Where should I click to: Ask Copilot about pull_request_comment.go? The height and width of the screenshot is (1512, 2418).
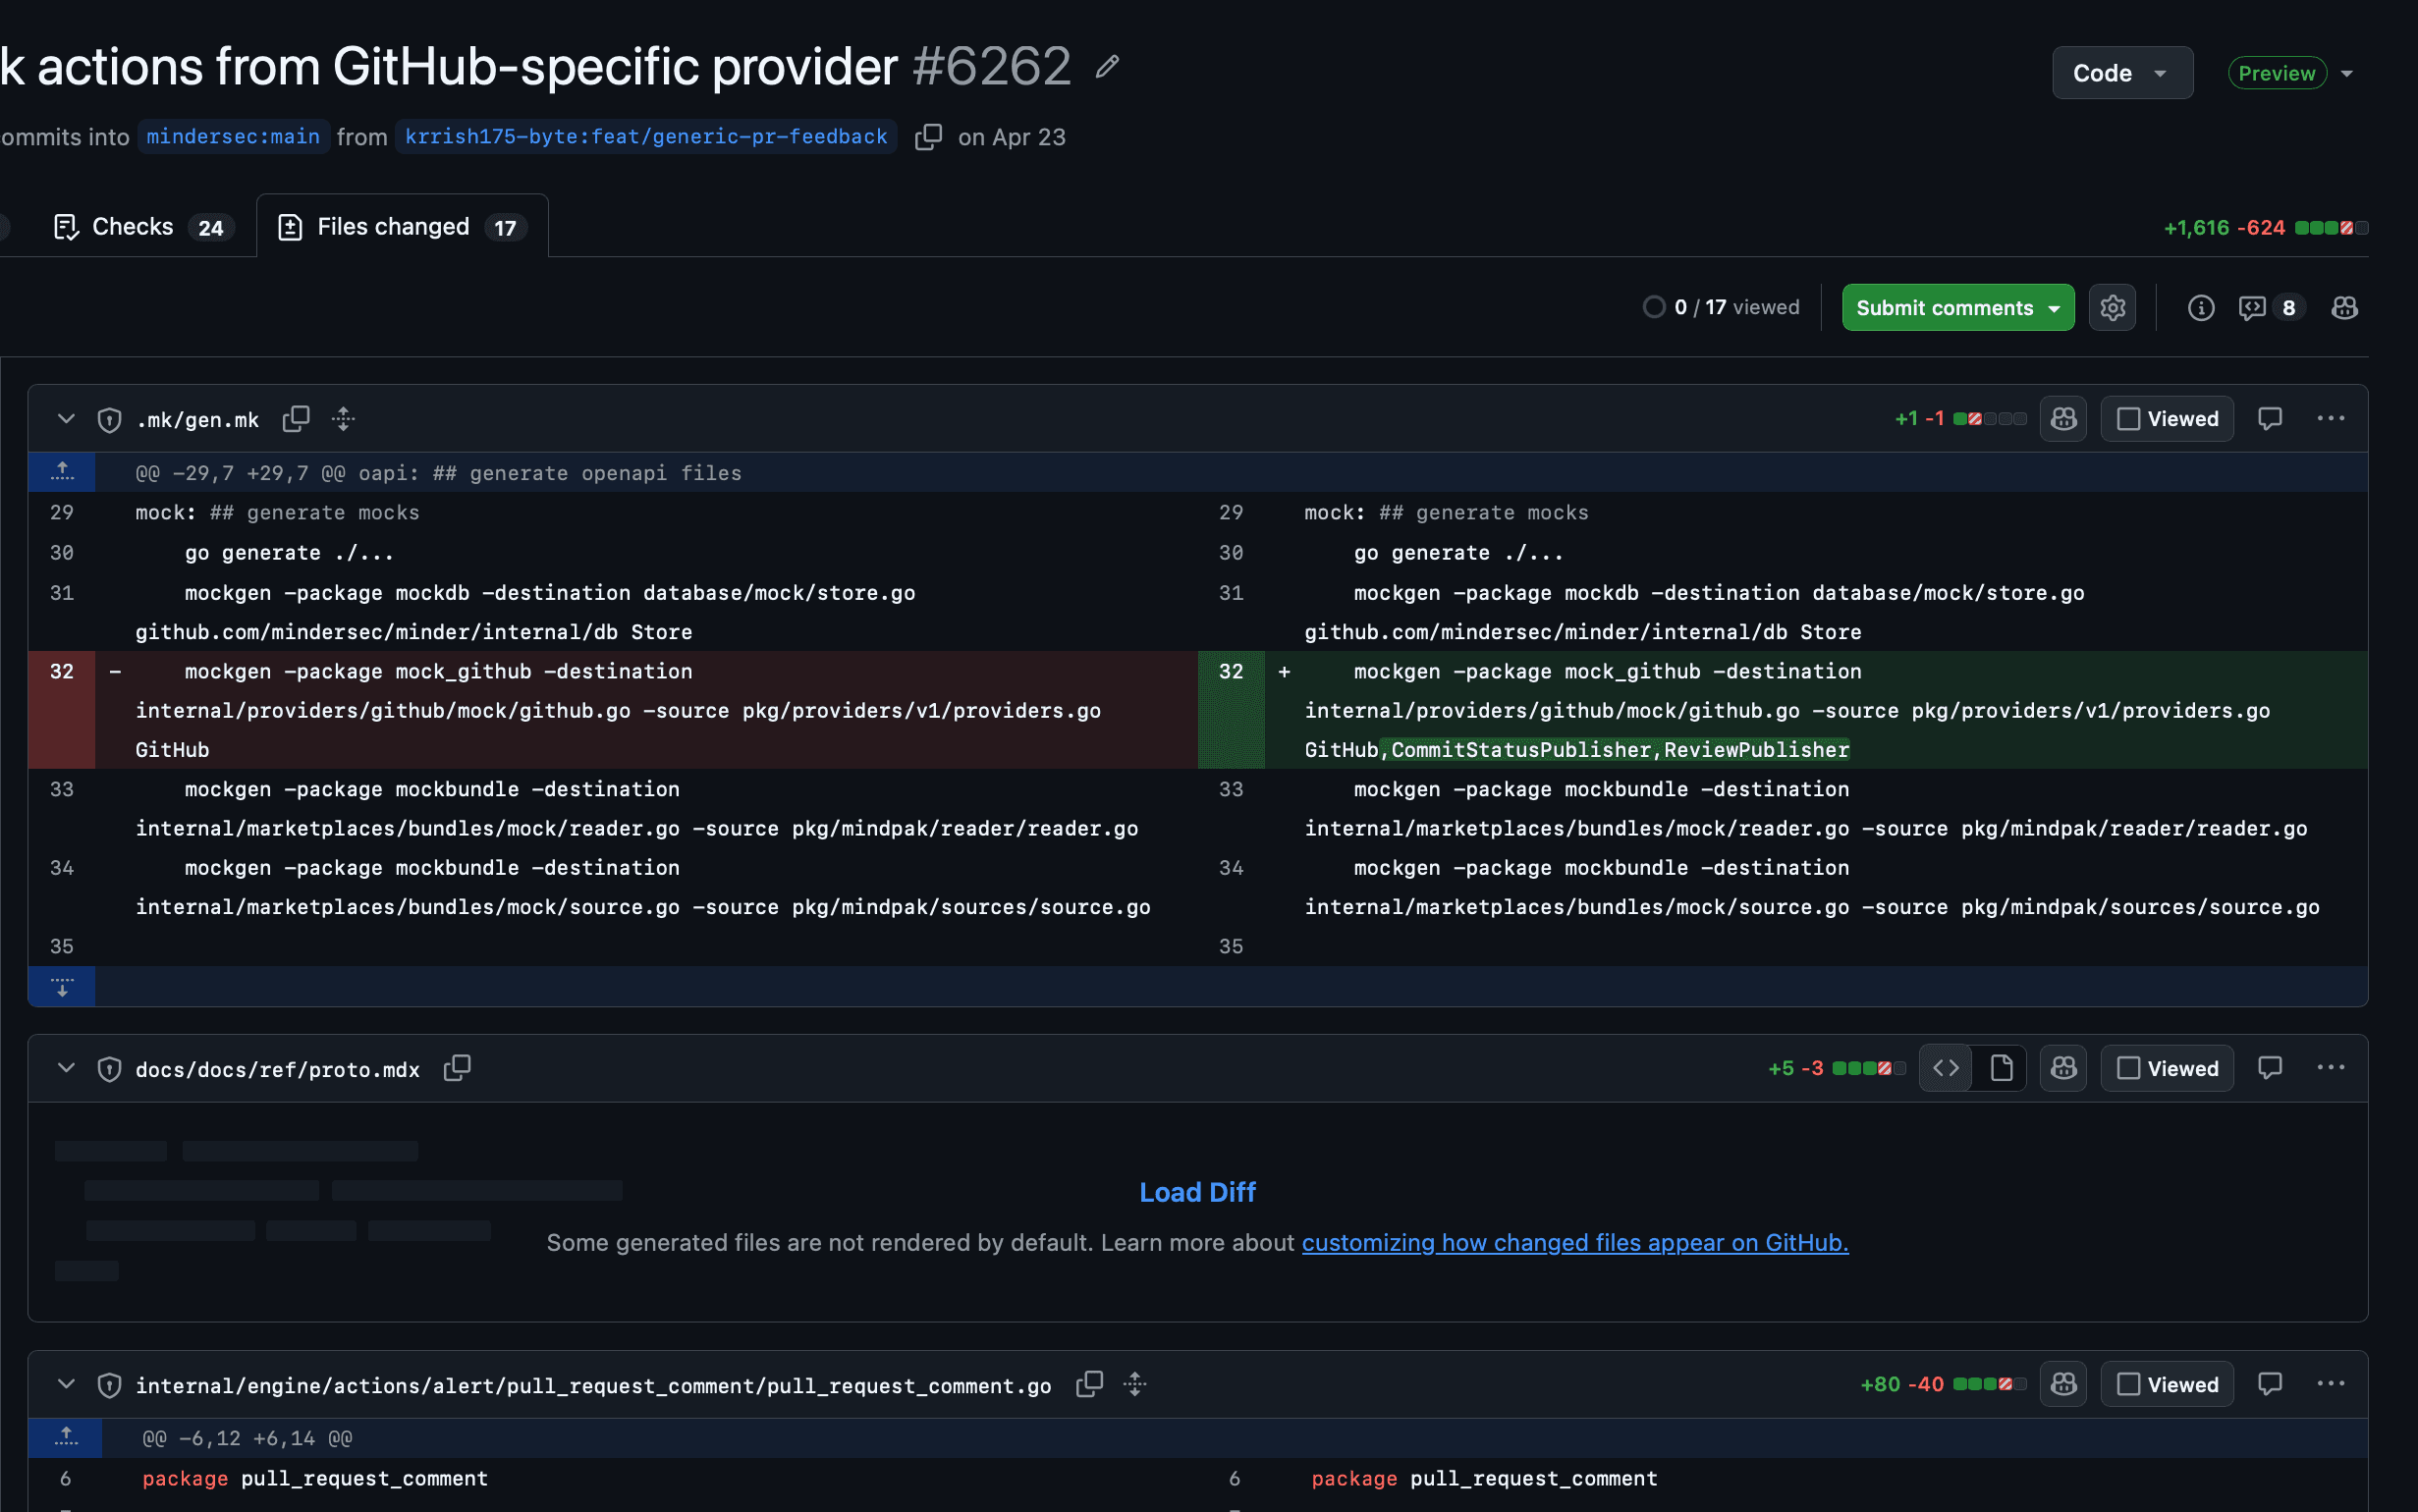[x=2063, y=1384]
